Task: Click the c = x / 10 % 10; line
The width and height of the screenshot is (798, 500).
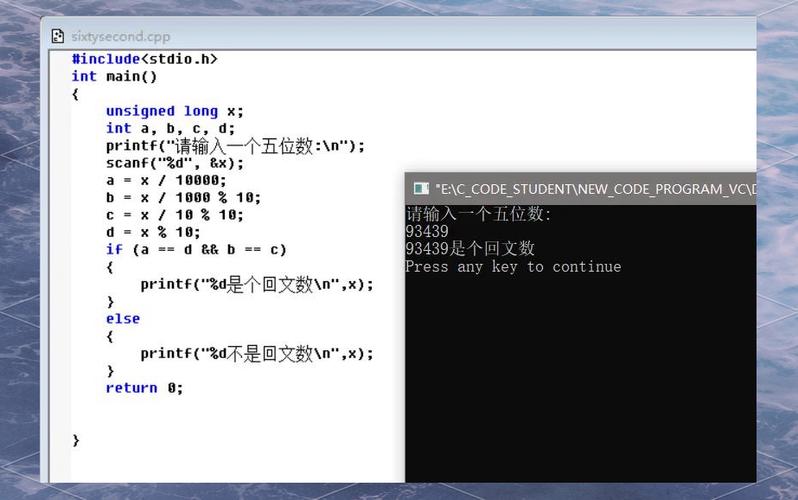Action: tap(175, 215)
